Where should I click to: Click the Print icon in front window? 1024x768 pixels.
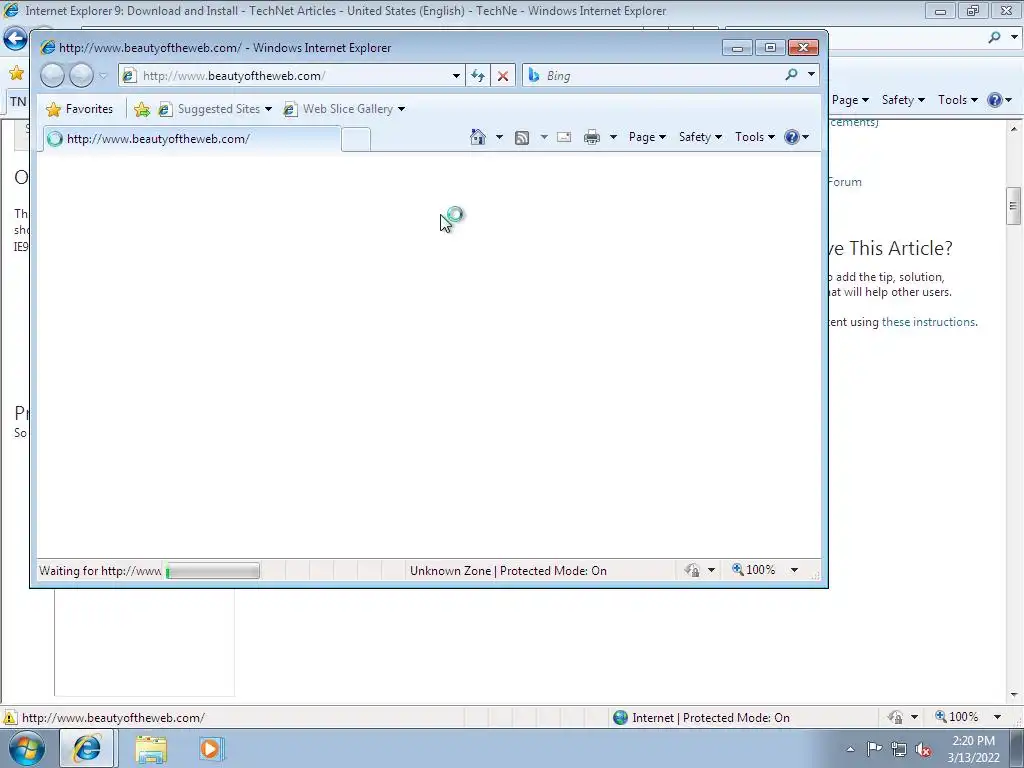592,137
